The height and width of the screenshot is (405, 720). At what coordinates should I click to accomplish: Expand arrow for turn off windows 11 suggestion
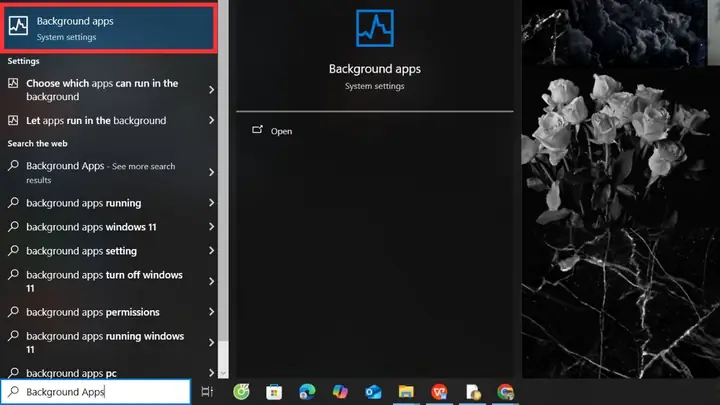pos(211,281)
